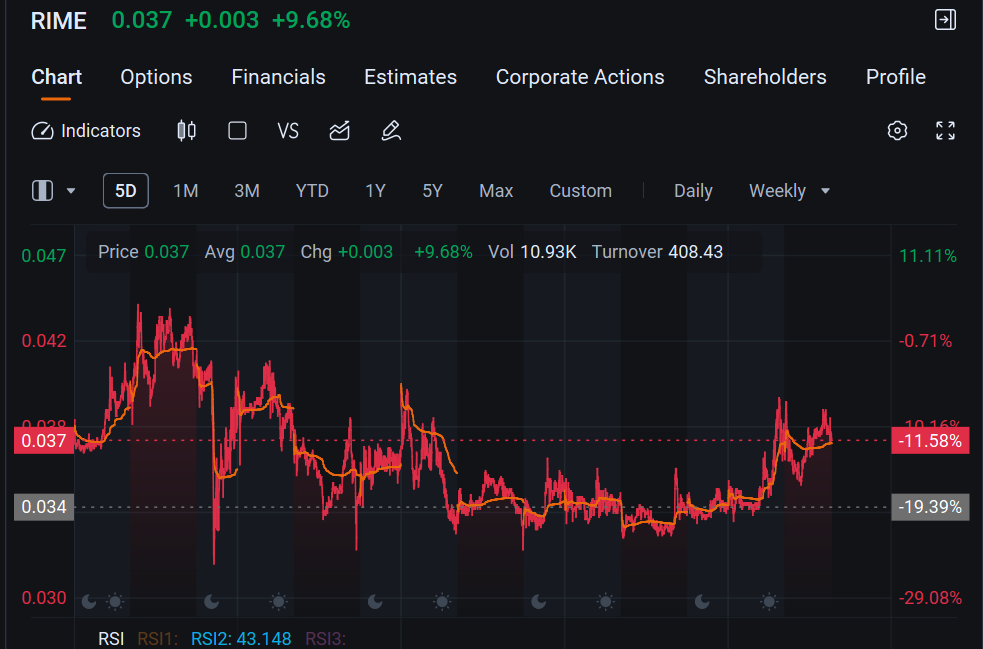Click the 0.034 gray price marker
Image resolution: width=983 pixels, height=649 pixels.
tap(44, 507)
